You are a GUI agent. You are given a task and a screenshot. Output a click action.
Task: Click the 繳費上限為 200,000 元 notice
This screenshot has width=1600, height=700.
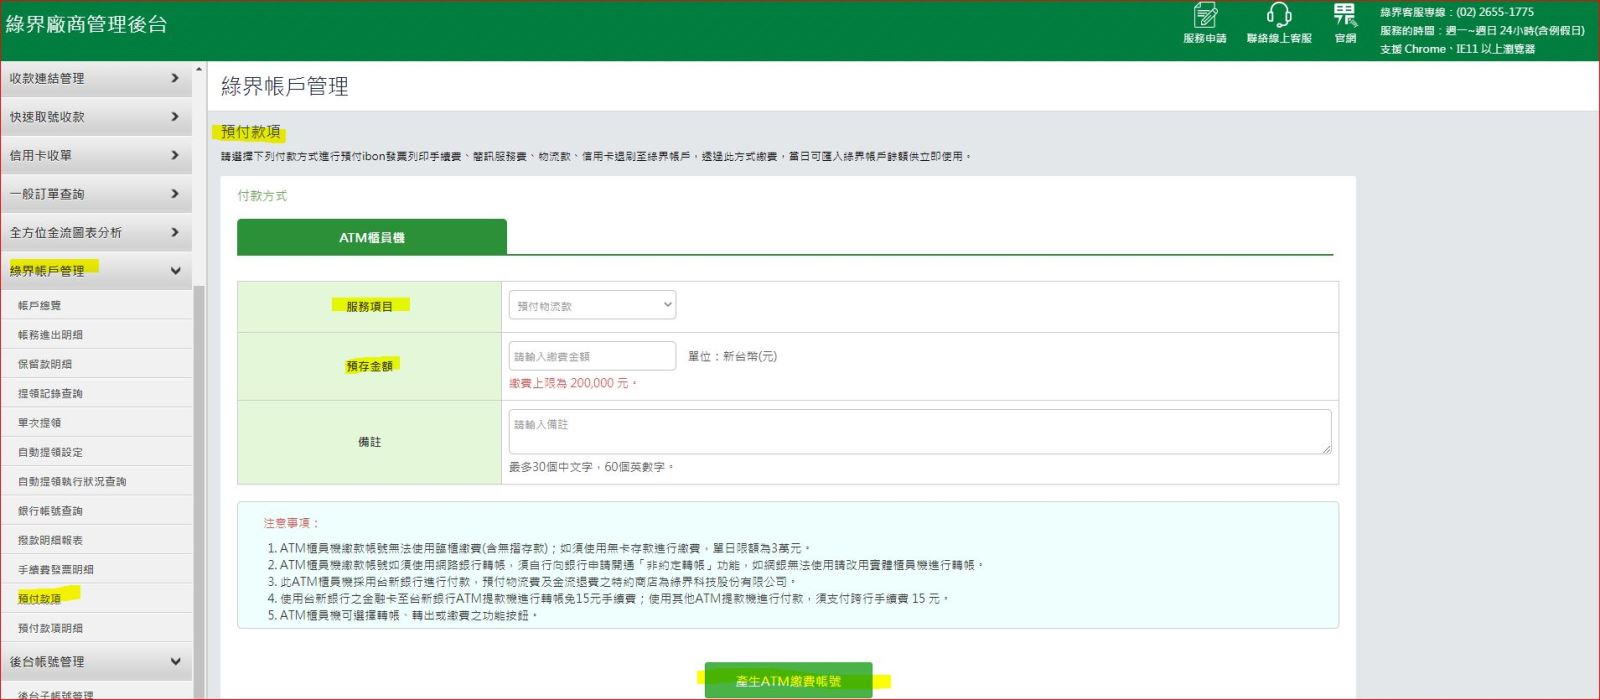pyautogui.click(x=573, y=383)
